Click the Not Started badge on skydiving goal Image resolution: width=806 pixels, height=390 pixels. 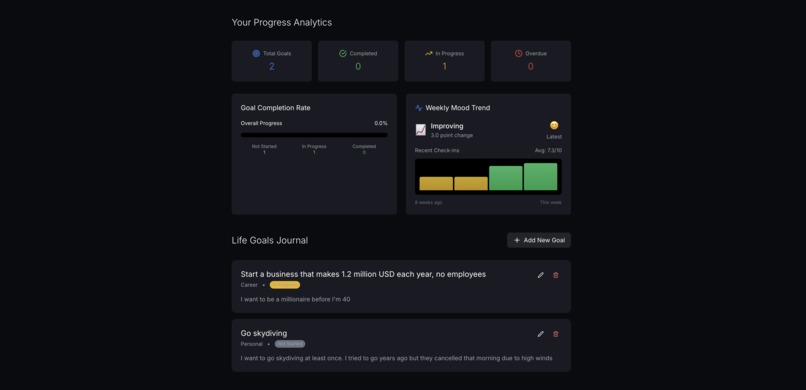[x=290, y=344]
